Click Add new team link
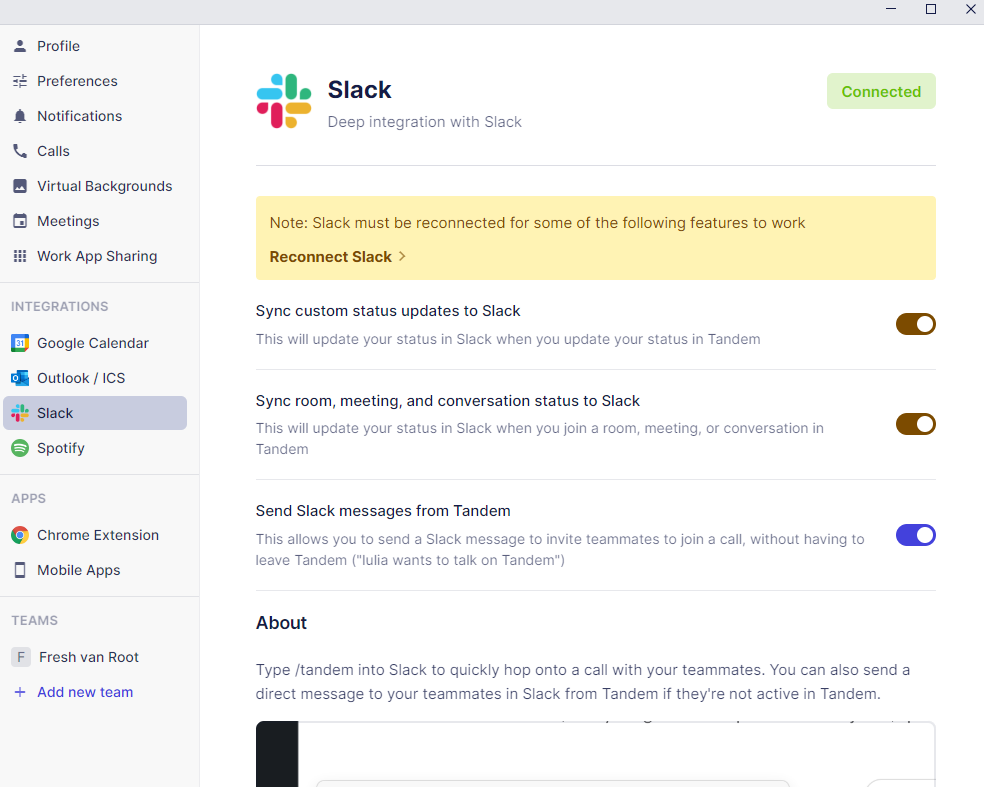This screenshot has width=984, height=787. point(85,692)
